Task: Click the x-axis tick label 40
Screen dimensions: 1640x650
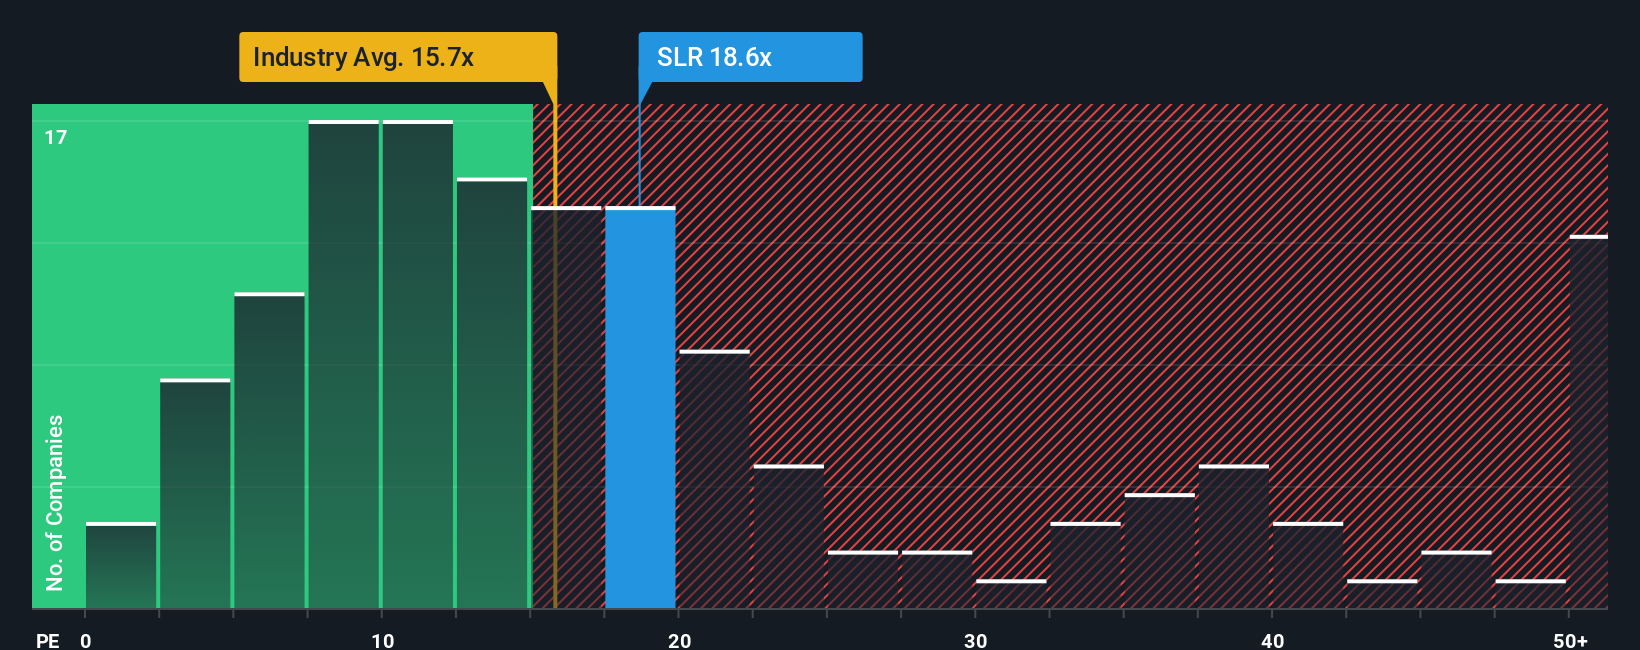Action: coord(1272,640)
